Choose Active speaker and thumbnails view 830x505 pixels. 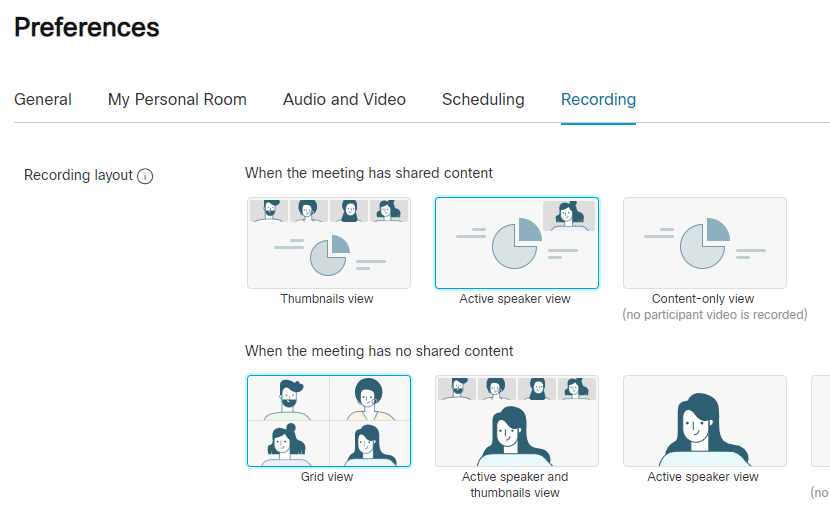coord(517,421)
